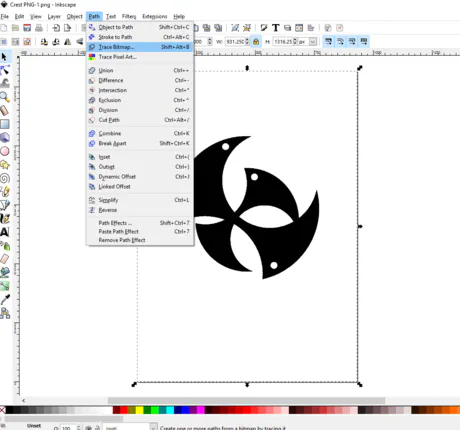Click the horizontal canvas scrollbar
The height and width of the screenshot is (430, 460).
(x=246, y=400)
